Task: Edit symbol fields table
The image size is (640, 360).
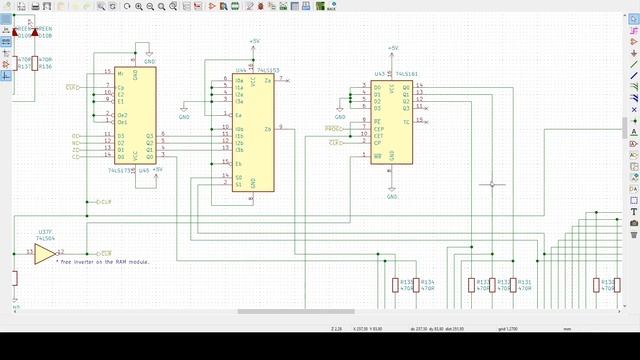Action: point(295,6)
